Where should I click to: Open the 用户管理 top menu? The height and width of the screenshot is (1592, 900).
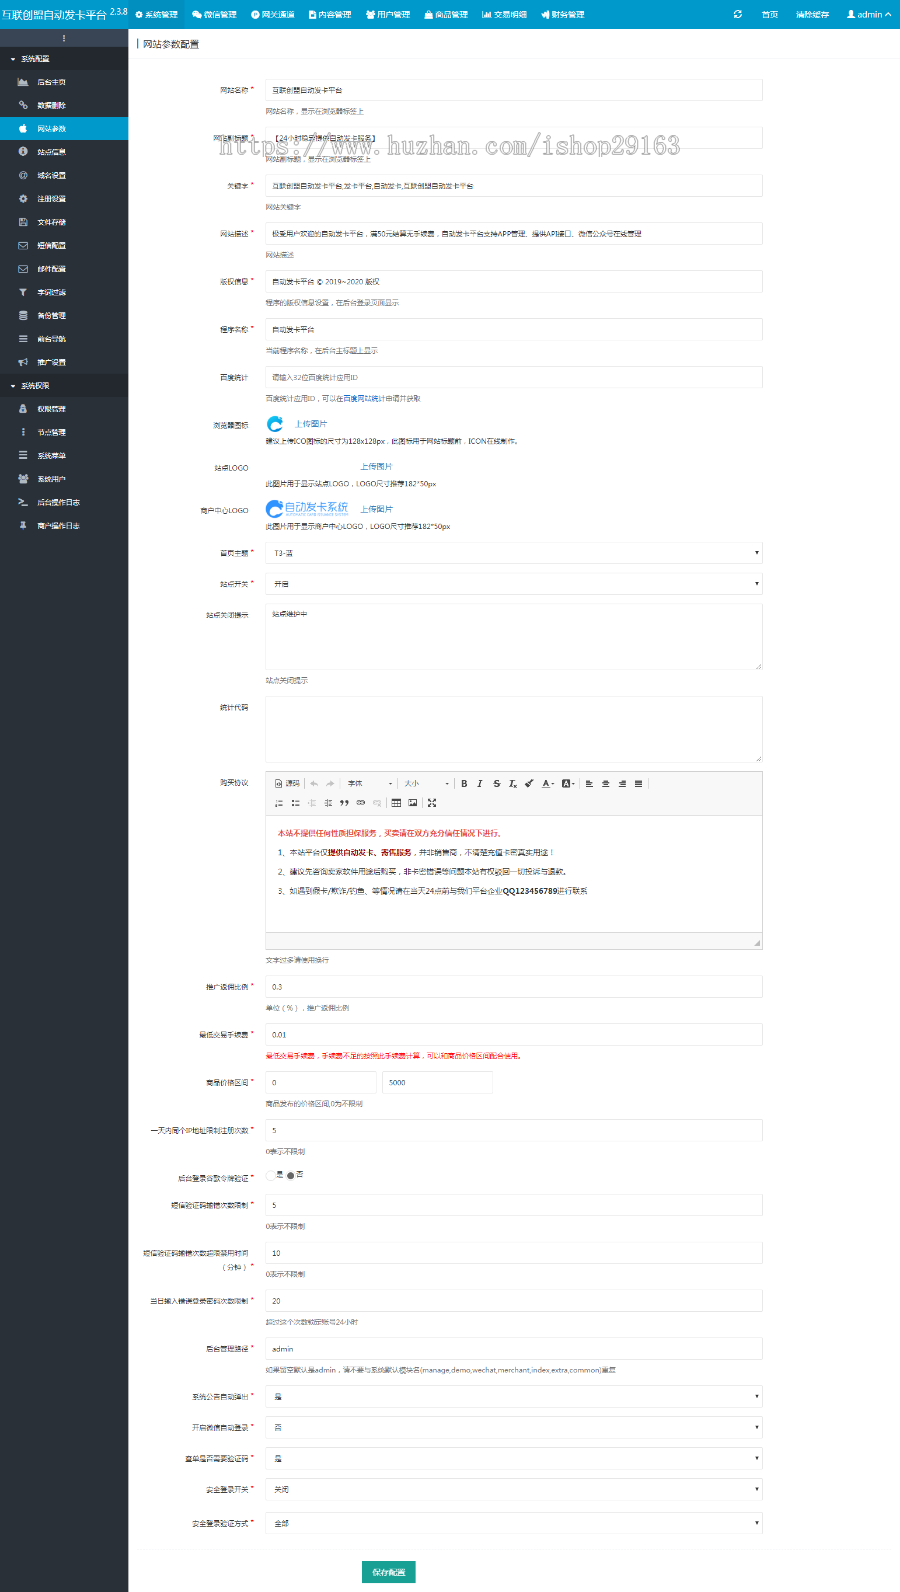coord(388,14)
